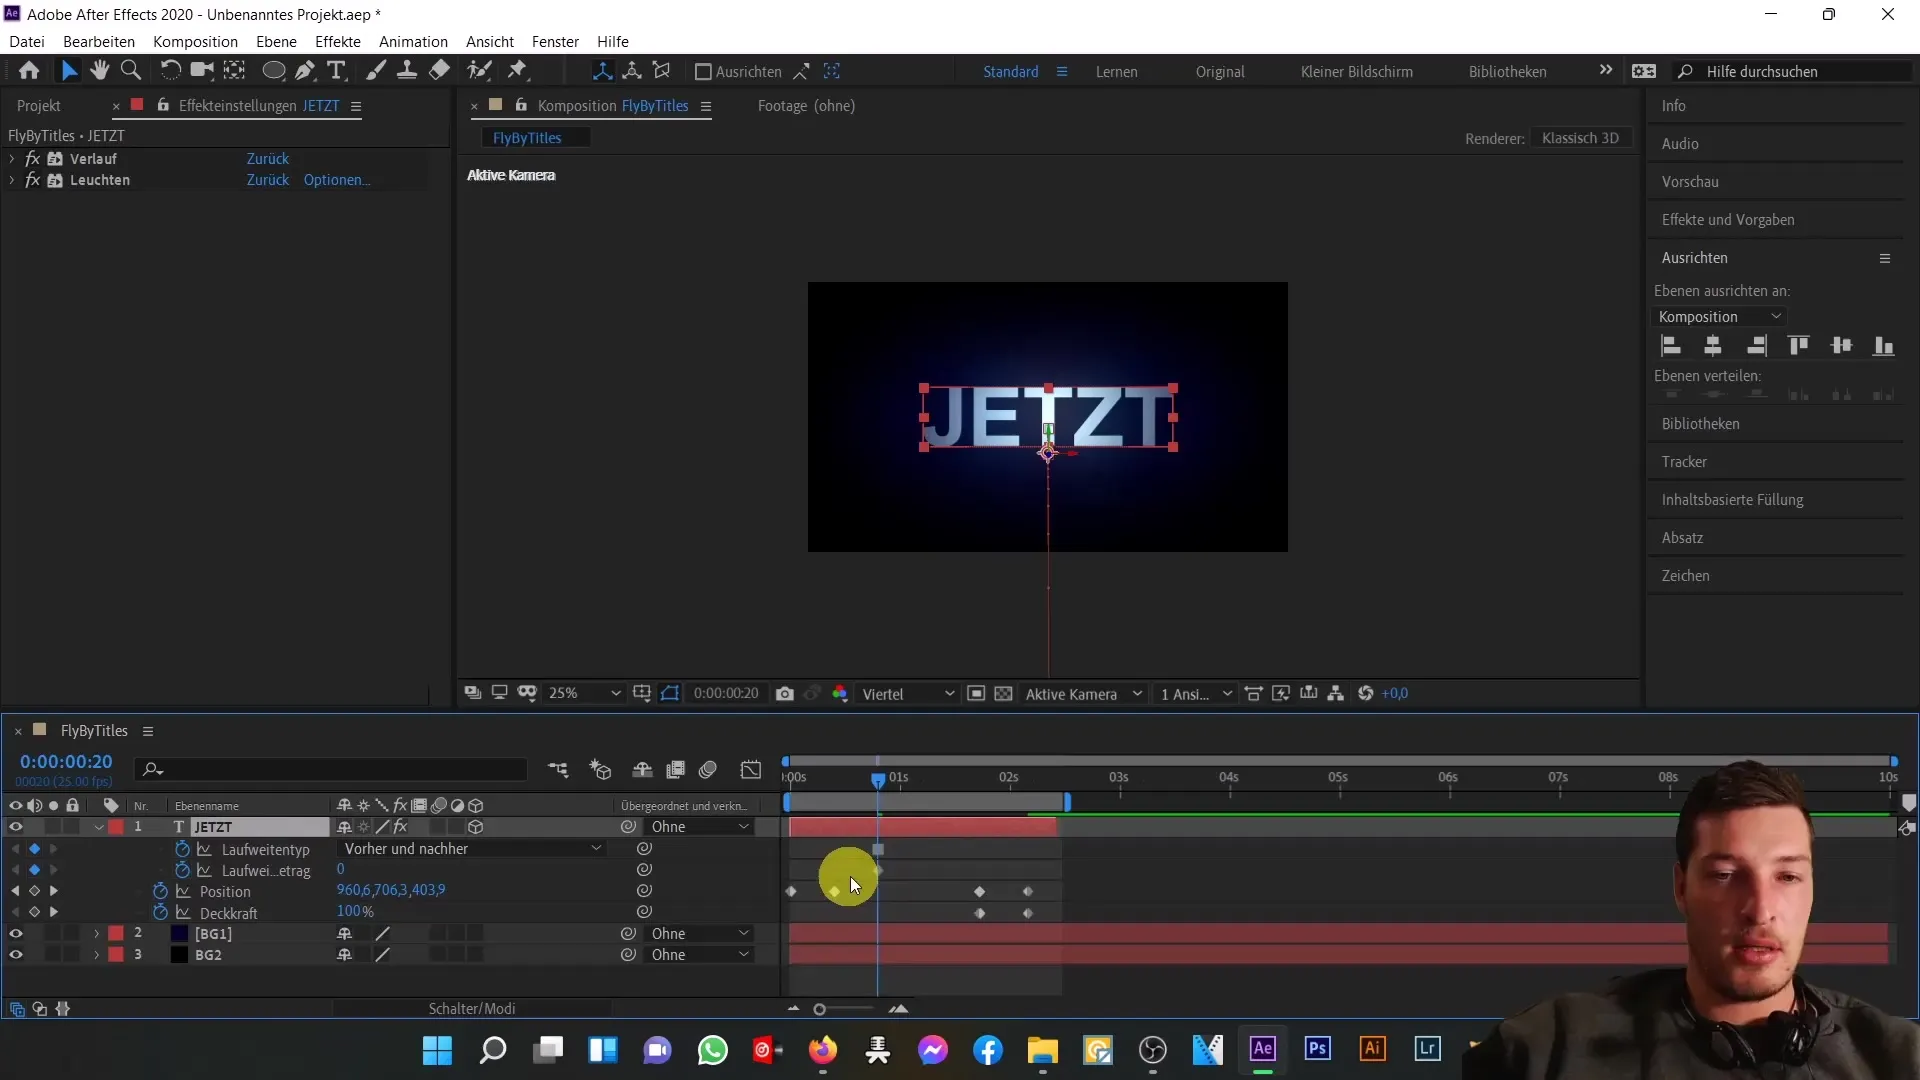Select the Hand tool
The image size is (1920, 1080).
(99, 70)
